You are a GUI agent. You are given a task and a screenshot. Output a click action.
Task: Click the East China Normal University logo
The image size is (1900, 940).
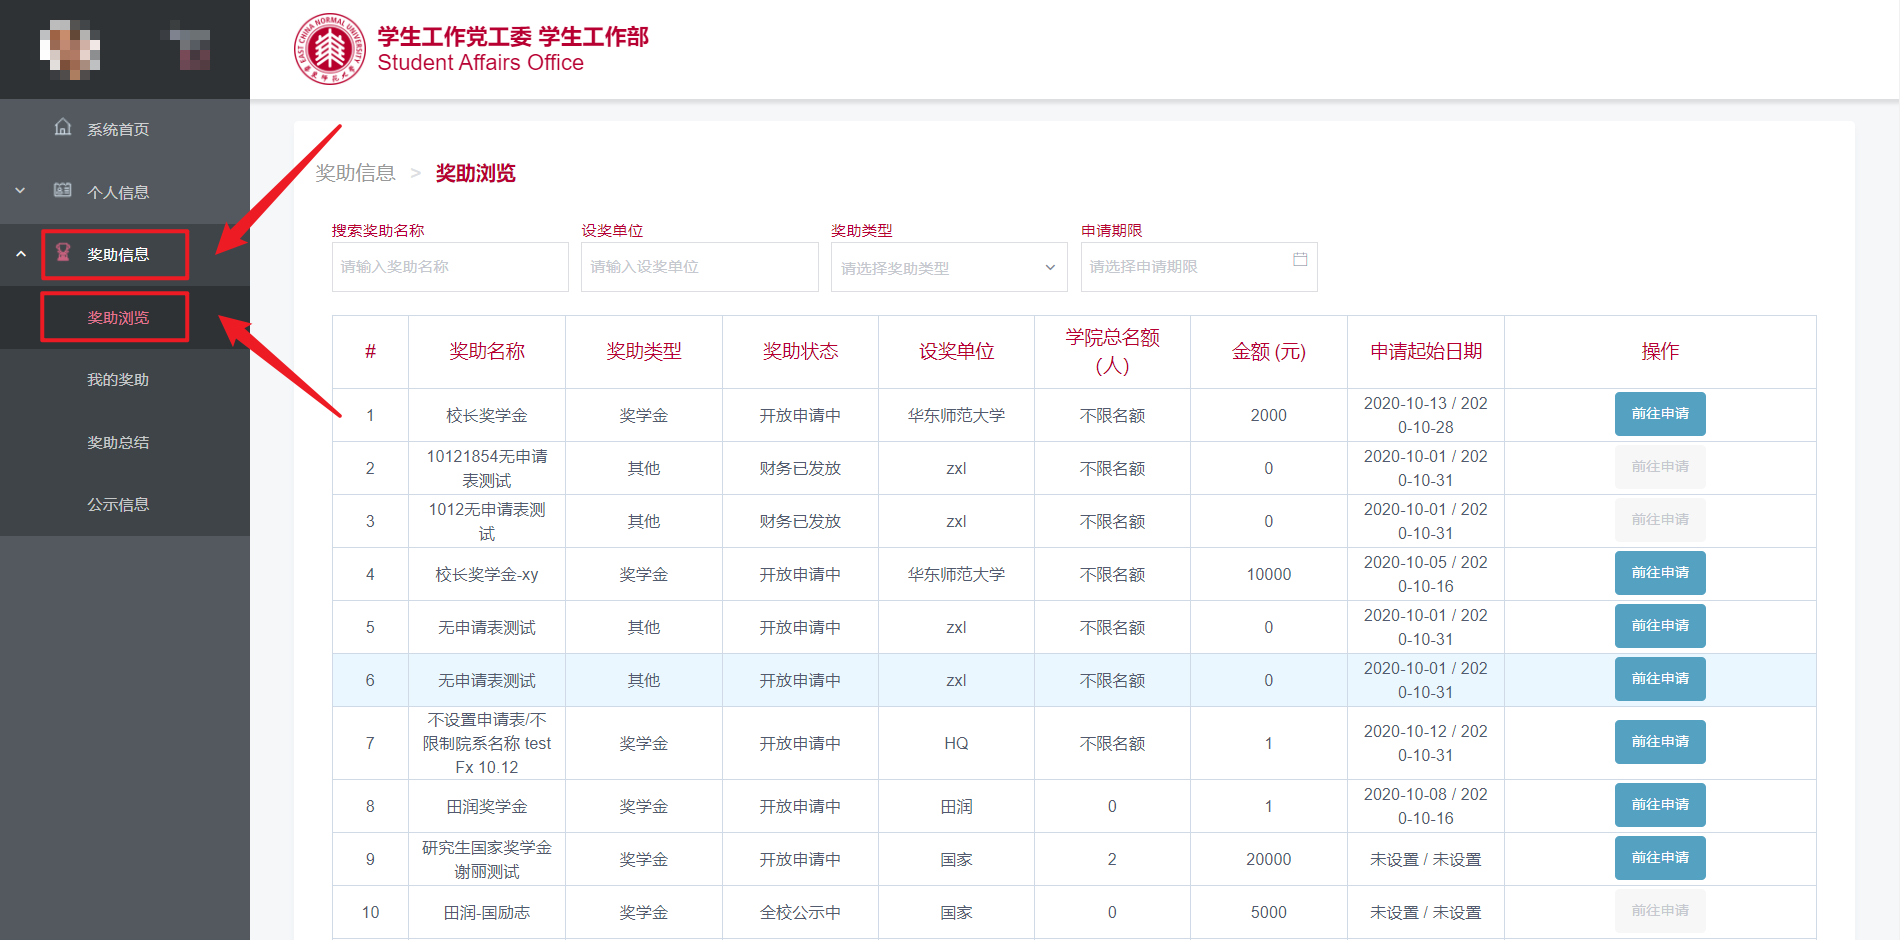click(x=329, y=49)
